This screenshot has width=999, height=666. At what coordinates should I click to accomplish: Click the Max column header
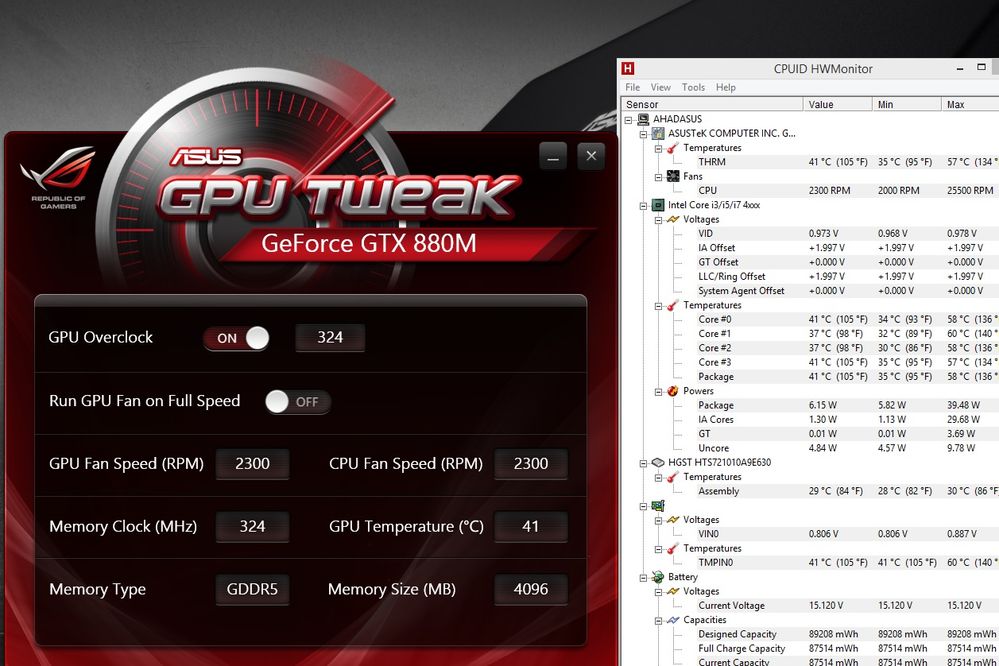coord(970,104)
